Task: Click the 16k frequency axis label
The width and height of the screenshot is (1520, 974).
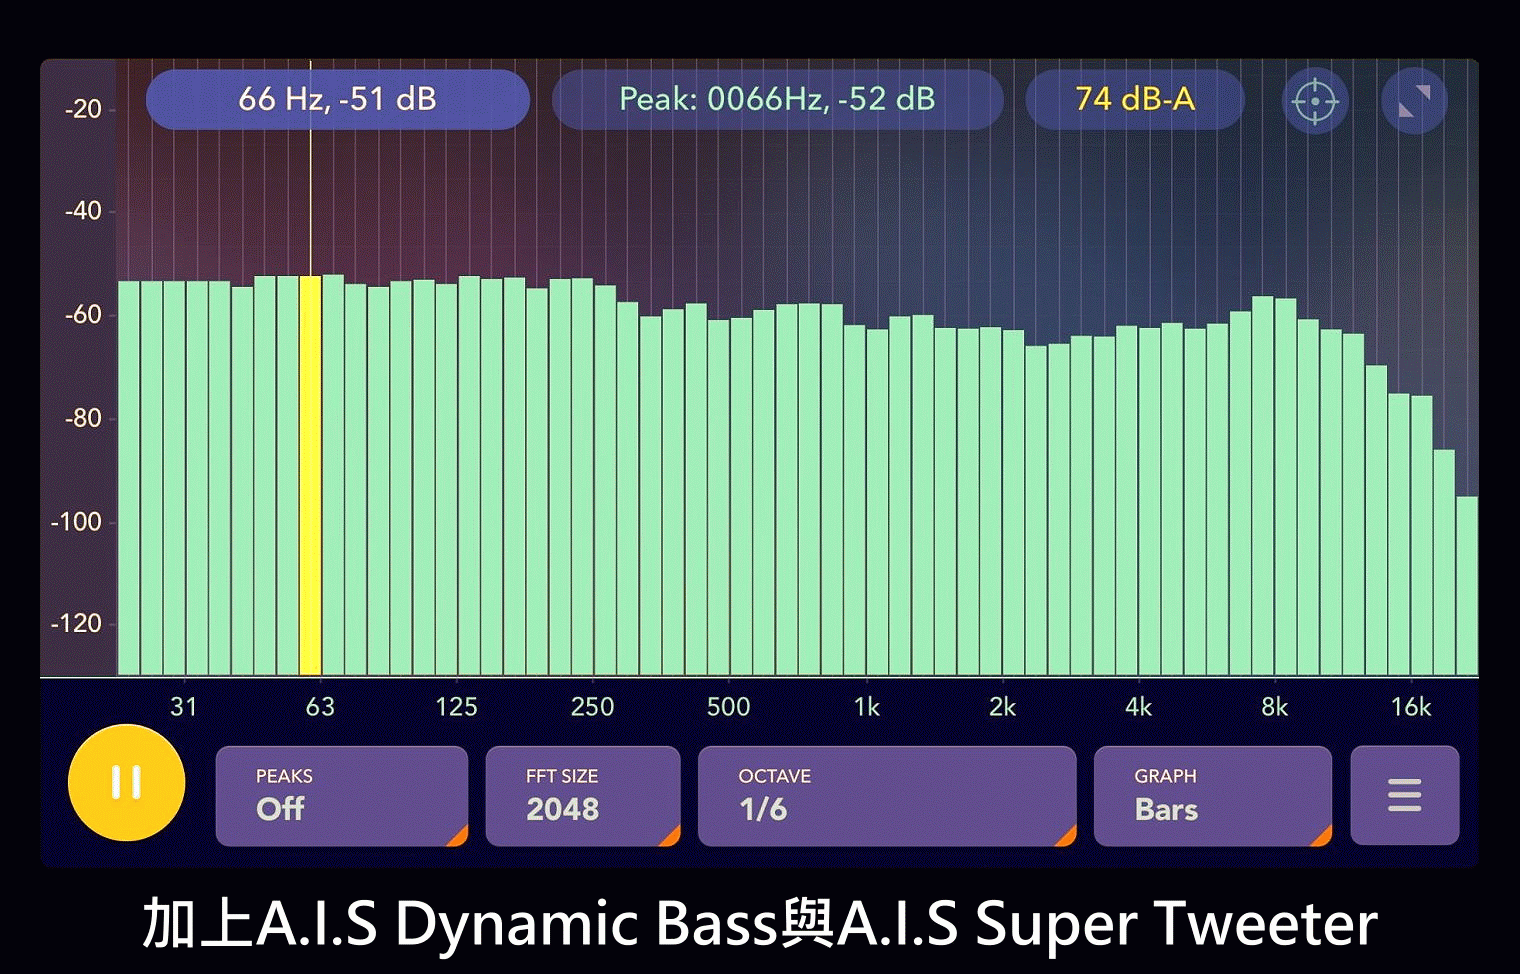Action: (x=1411, y=707)
